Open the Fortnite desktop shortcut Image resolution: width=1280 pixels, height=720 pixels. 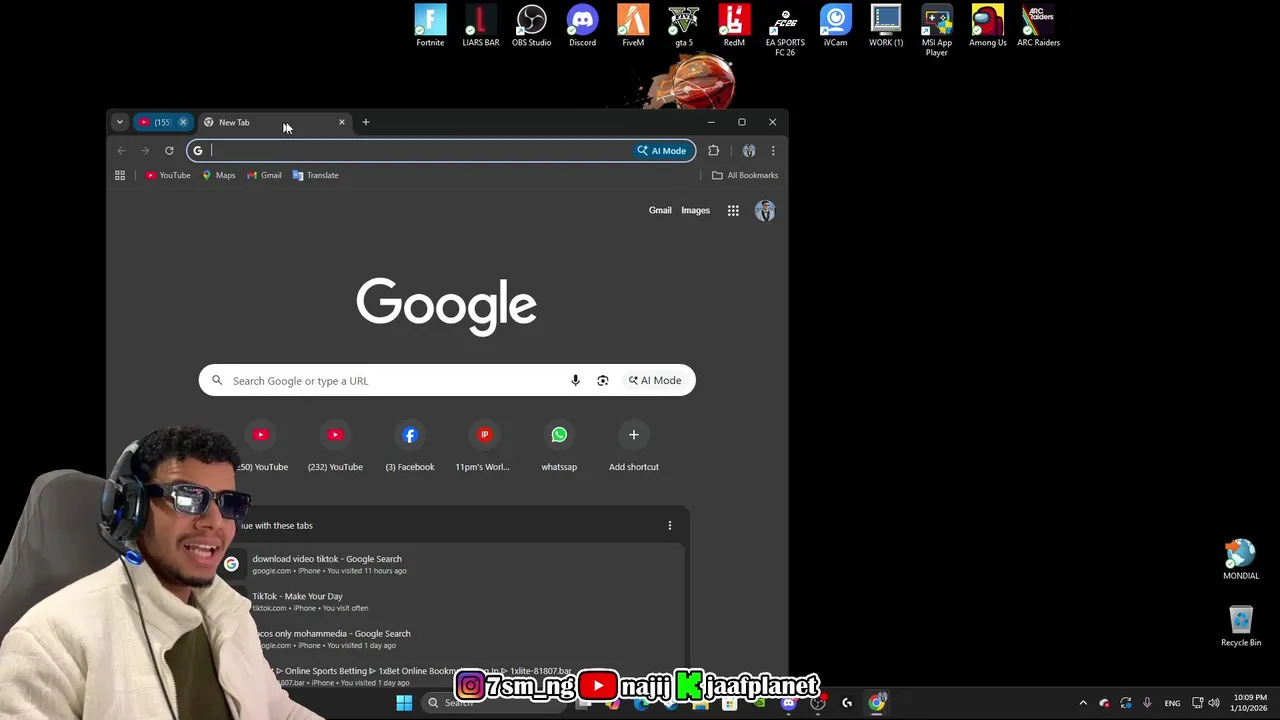(x=430, y=26)
